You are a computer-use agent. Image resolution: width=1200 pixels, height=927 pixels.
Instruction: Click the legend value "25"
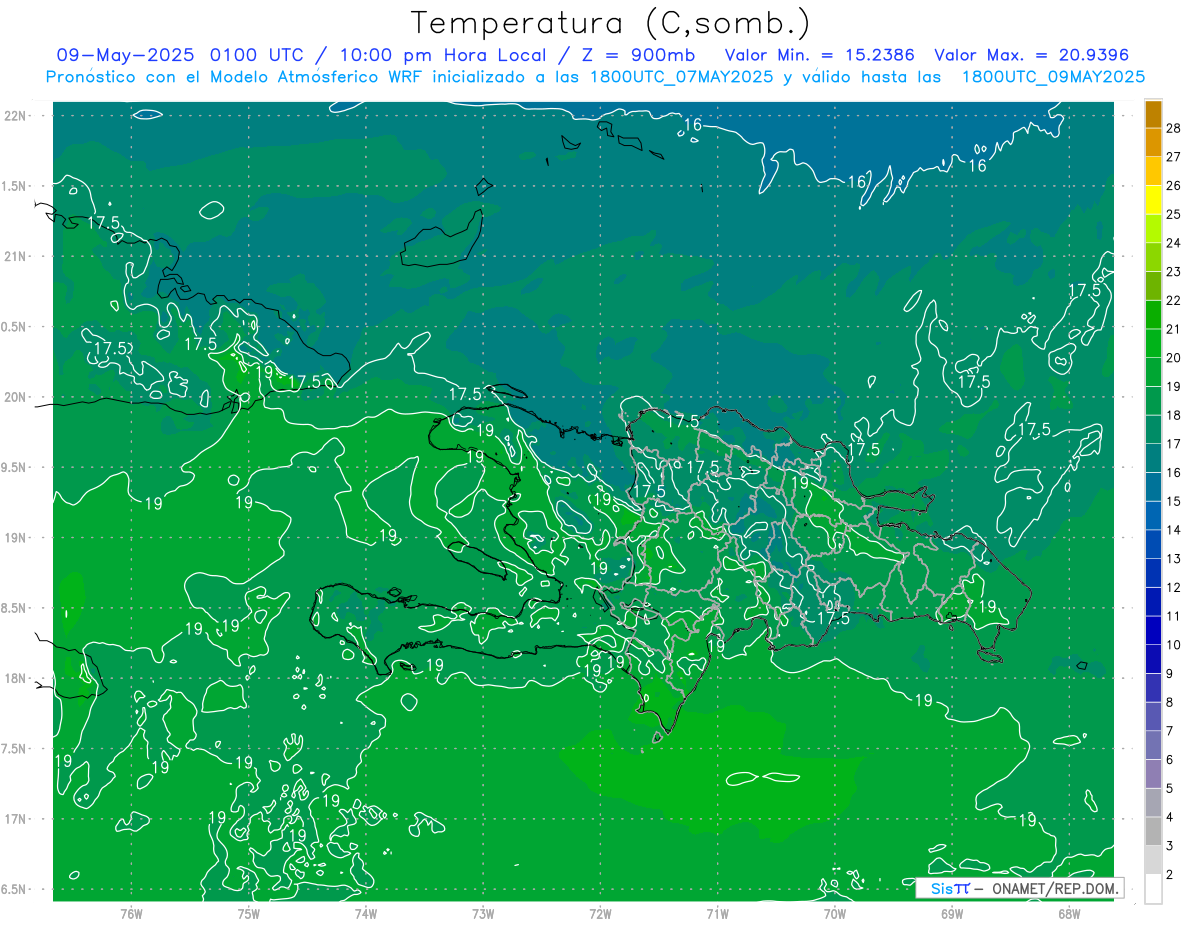[x=1174, y=214]
